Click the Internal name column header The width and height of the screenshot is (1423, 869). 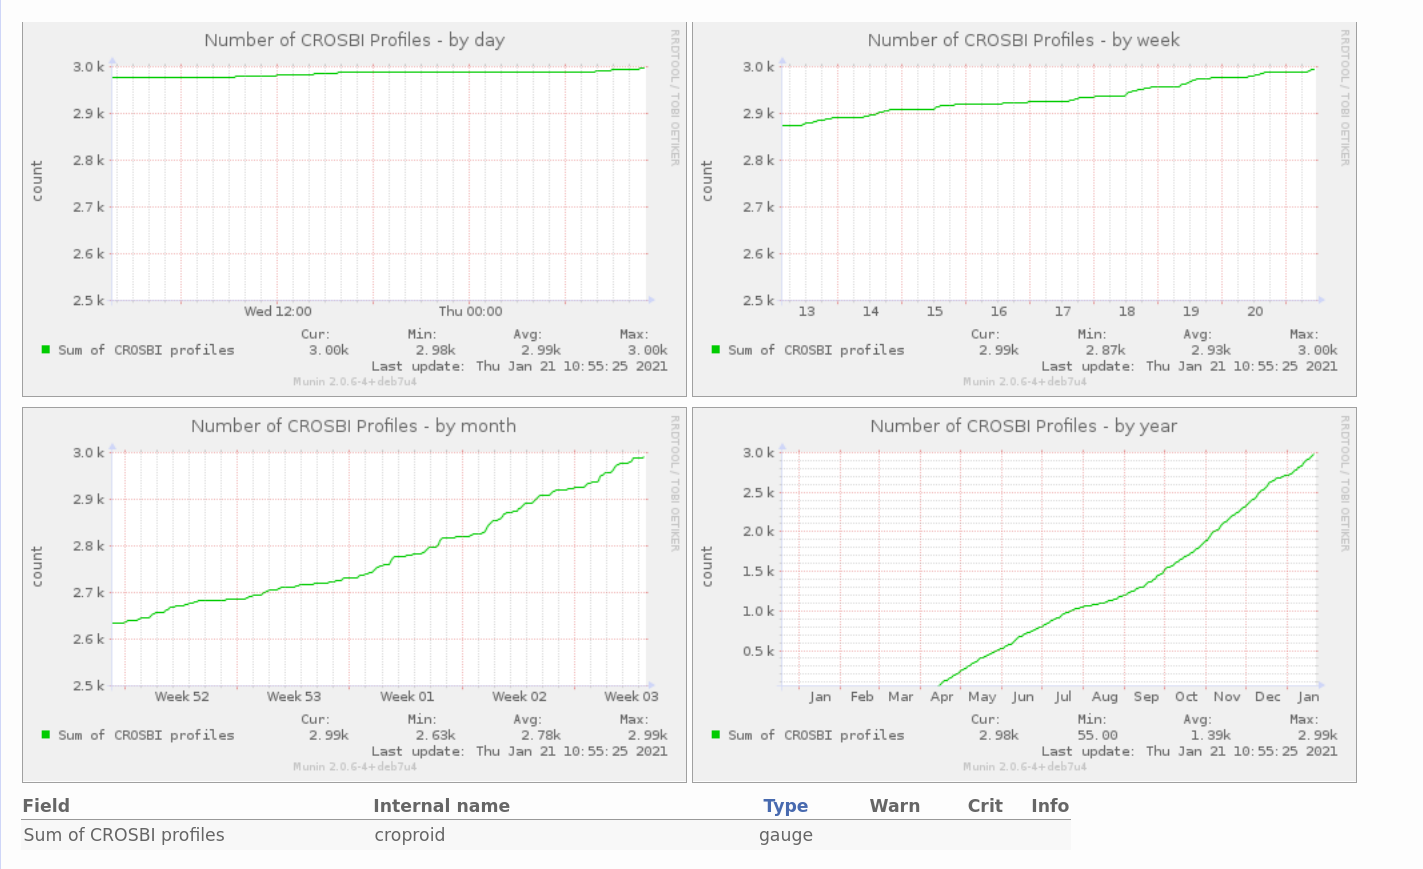coord(441,806)
